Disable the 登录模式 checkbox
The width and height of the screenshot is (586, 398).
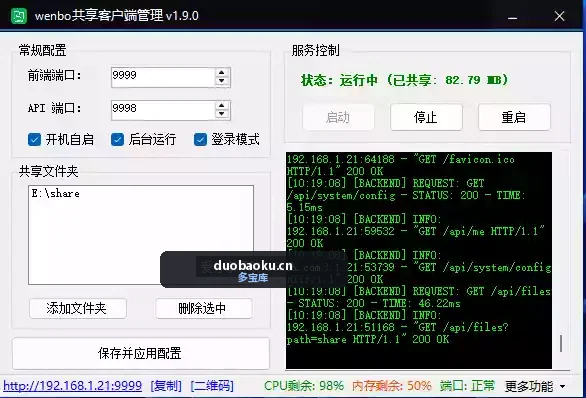(200, 139)
